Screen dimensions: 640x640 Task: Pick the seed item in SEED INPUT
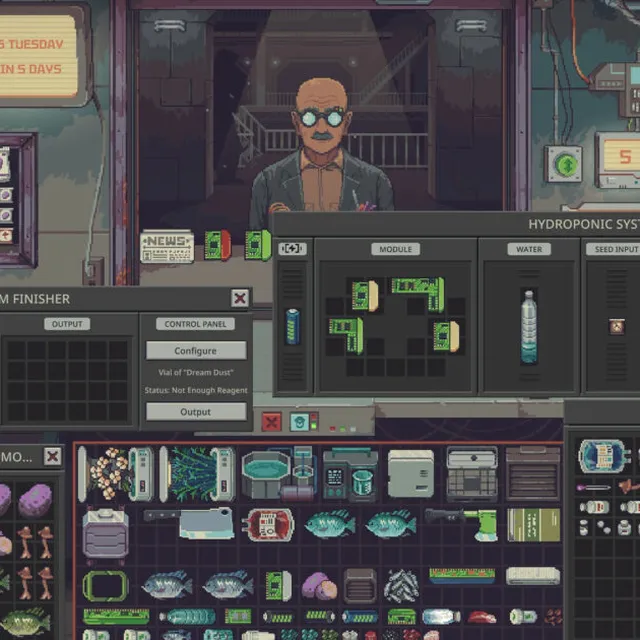[617, 327]
